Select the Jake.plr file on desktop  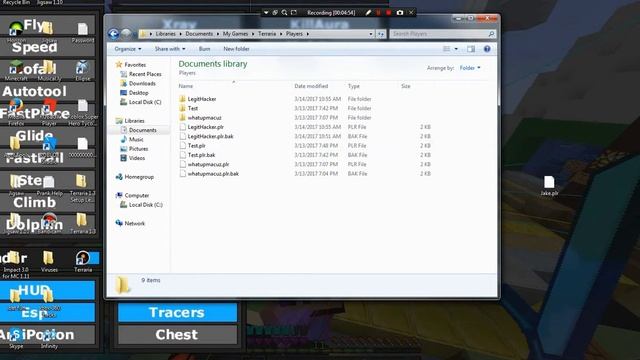549,186
